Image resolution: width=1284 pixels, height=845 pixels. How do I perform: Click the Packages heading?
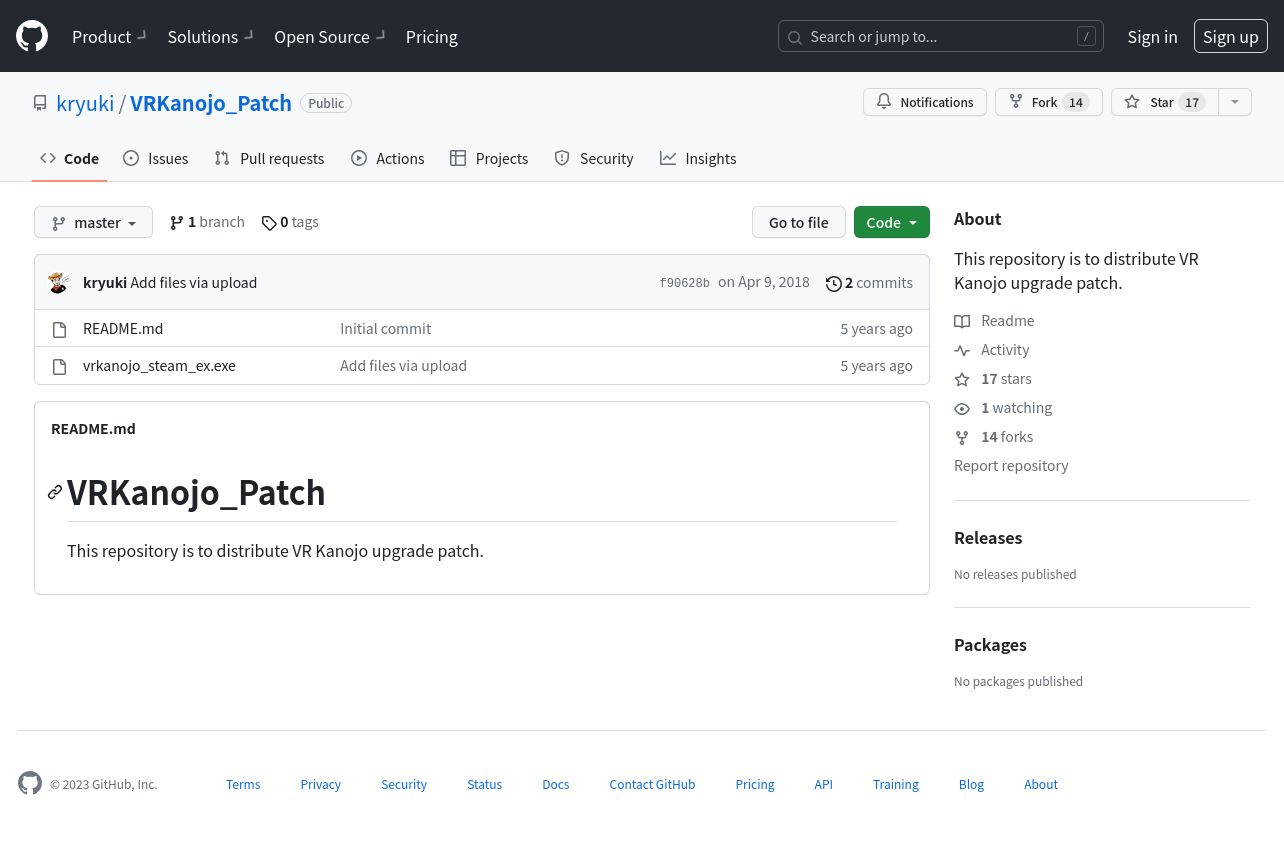[990, 645]
